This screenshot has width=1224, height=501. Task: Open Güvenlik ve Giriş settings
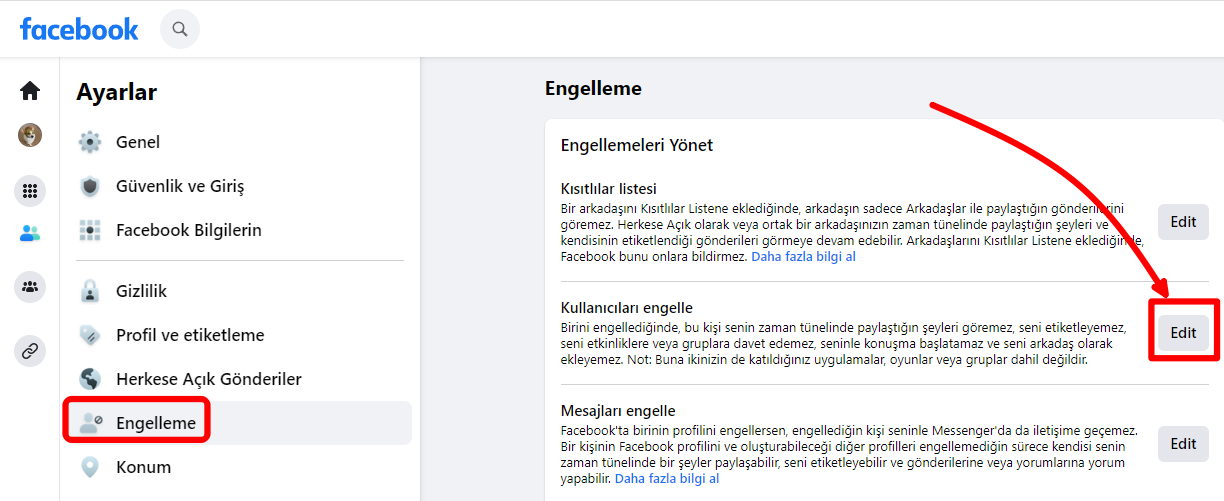click(240, 186)
